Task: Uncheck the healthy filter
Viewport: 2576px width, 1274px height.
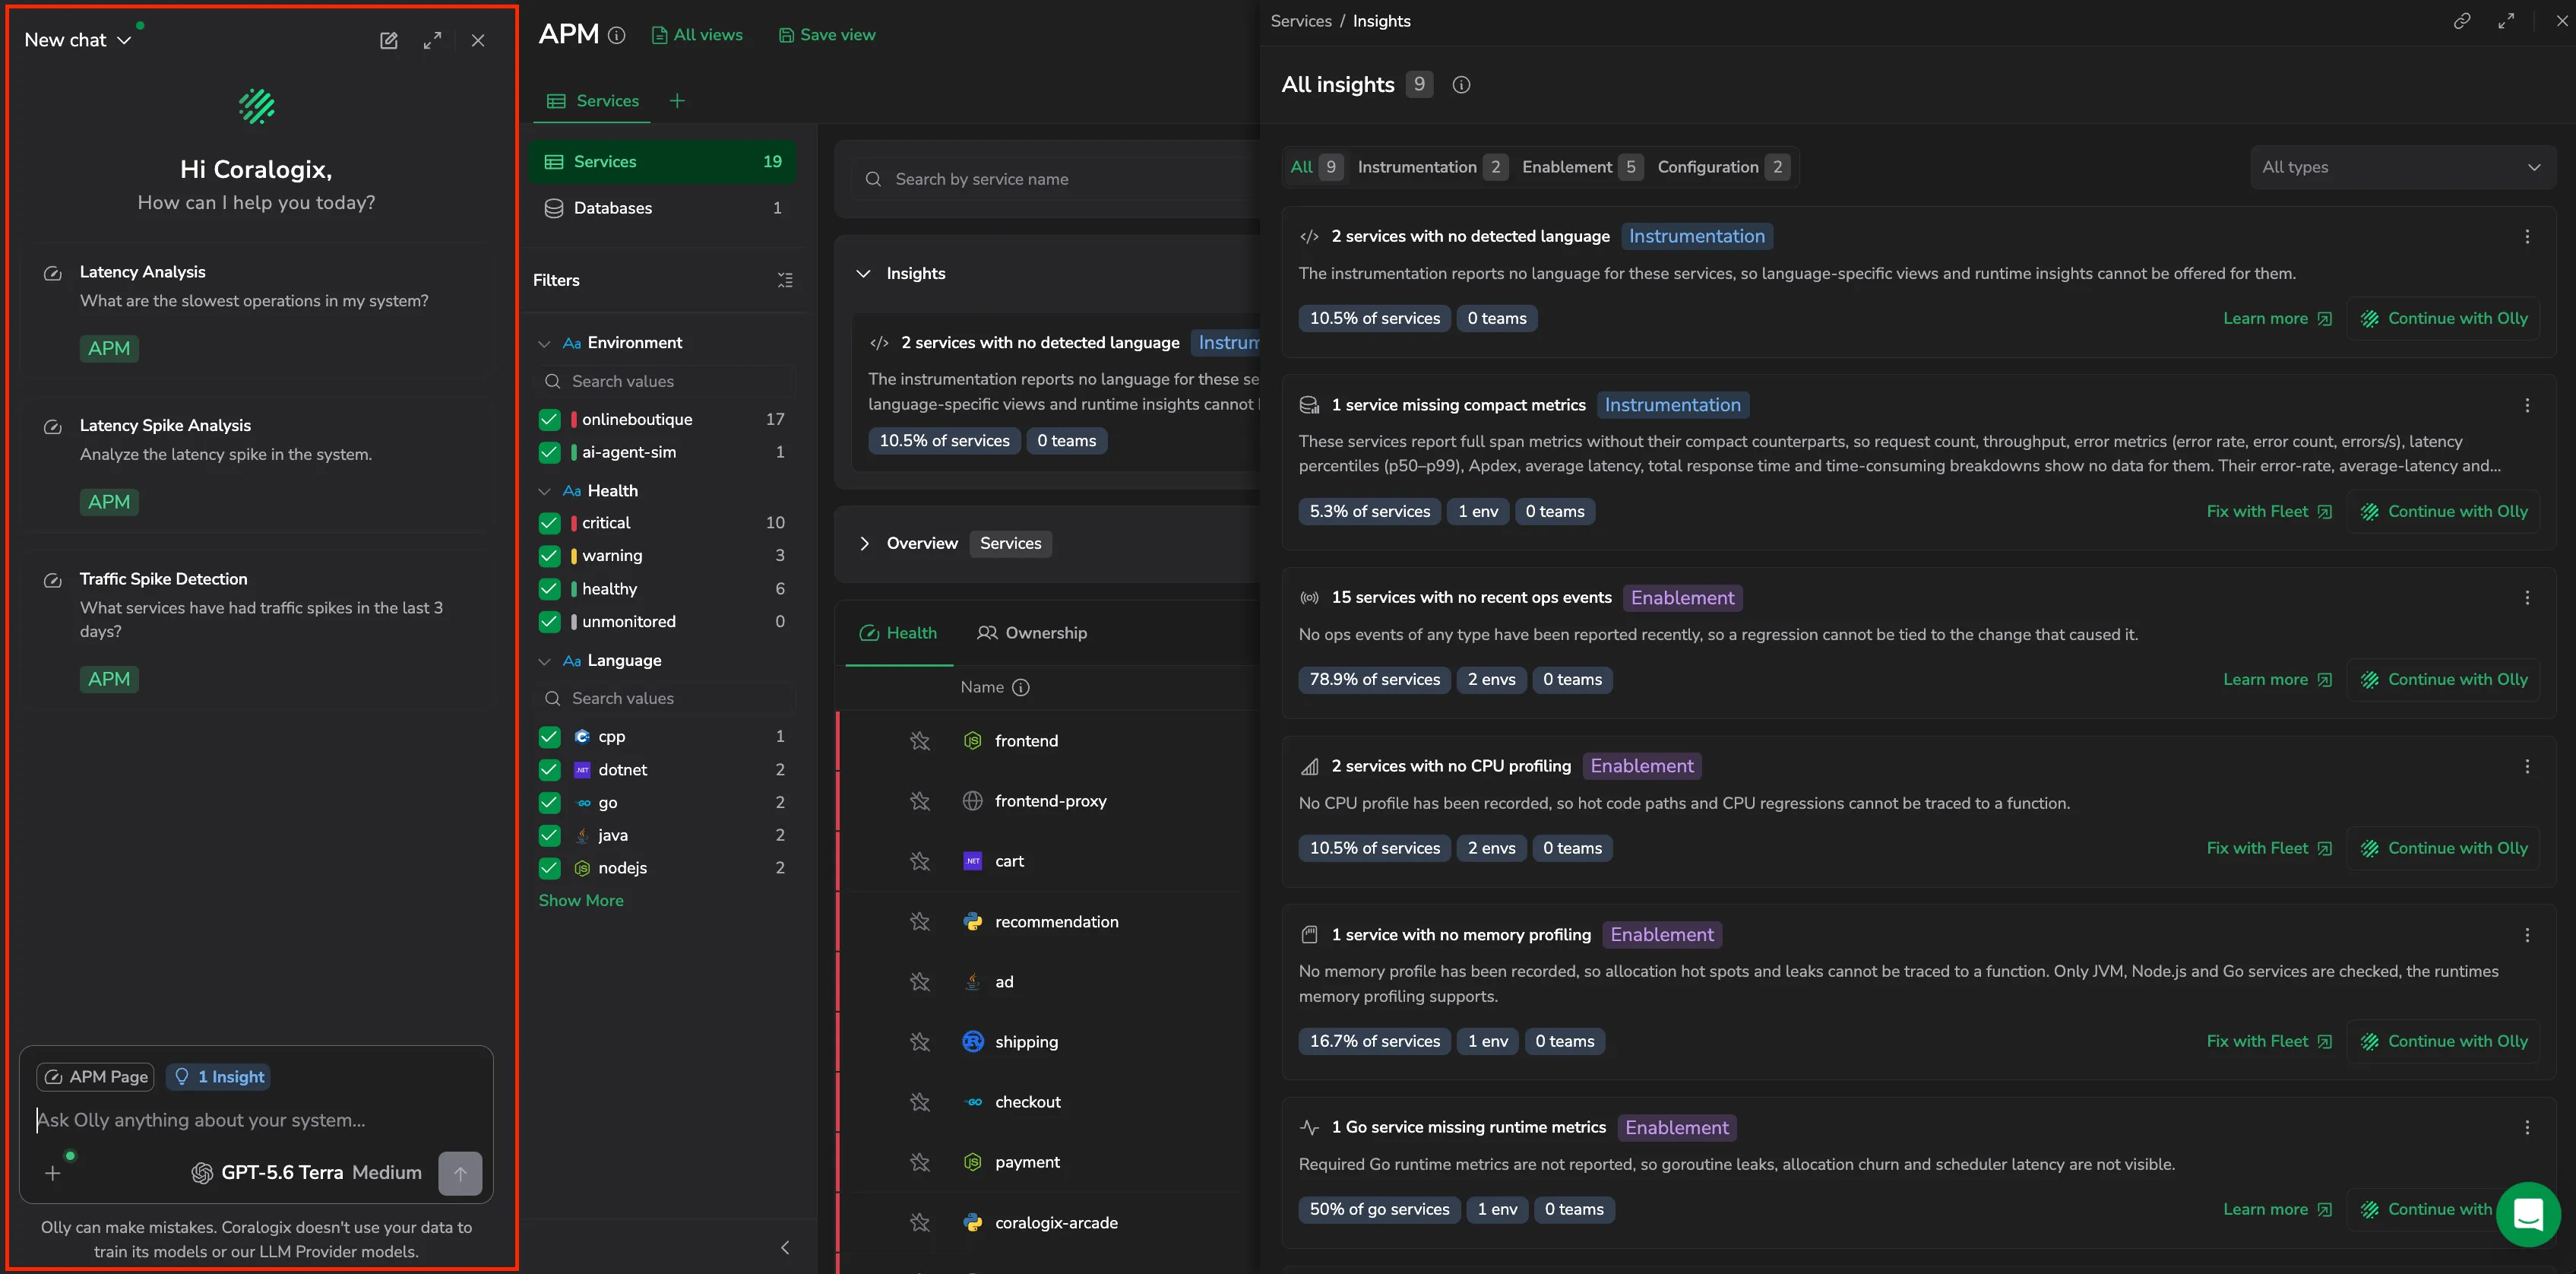Action: [549, 589]
